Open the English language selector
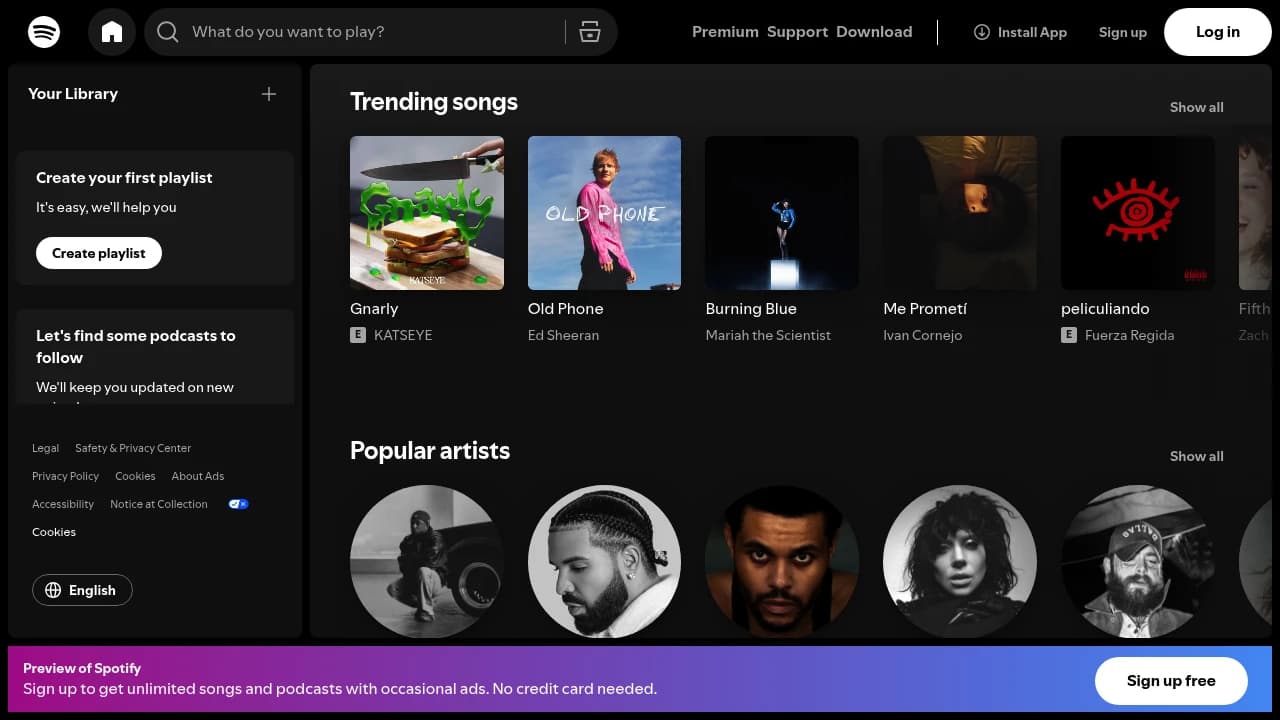Viewport: 1280px width, 720px height. click(x=82, y=590)
